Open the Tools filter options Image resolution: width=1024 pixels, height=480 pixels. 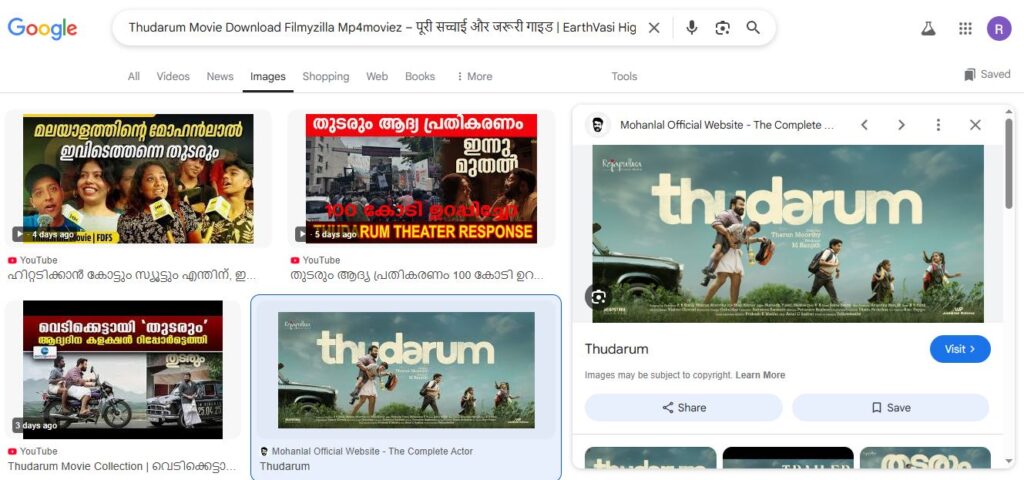click(x=624, y=76)
